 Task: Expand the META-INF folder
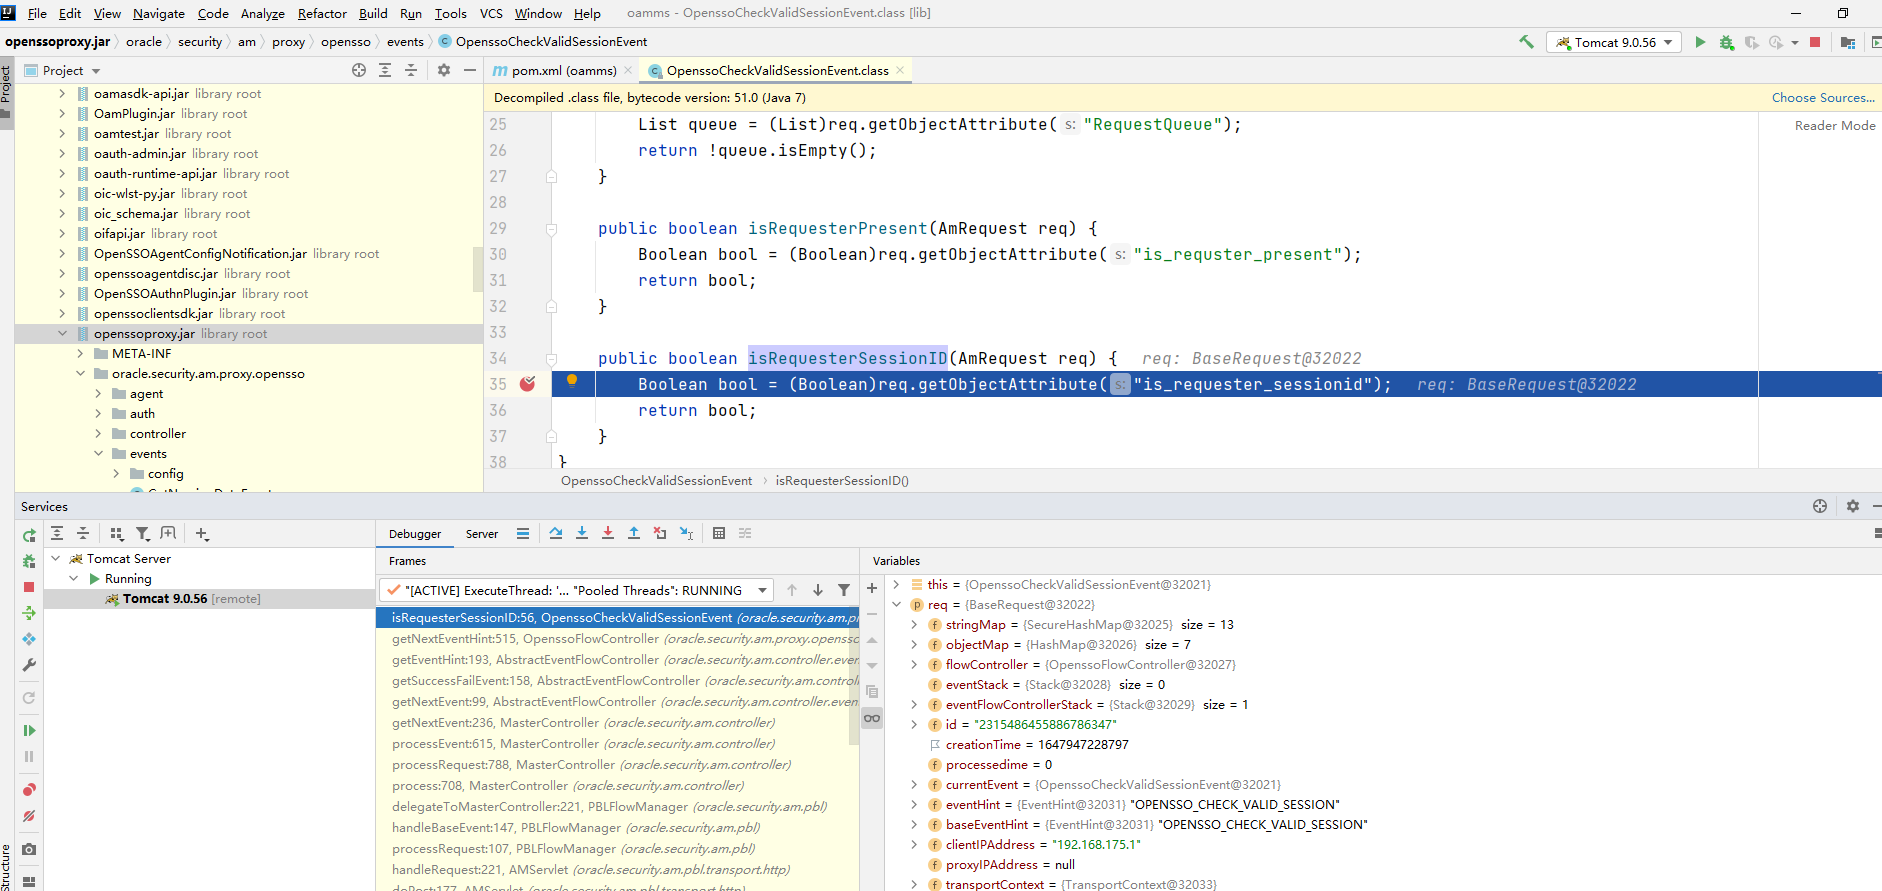pyautogui.click(x=80, y=354)
